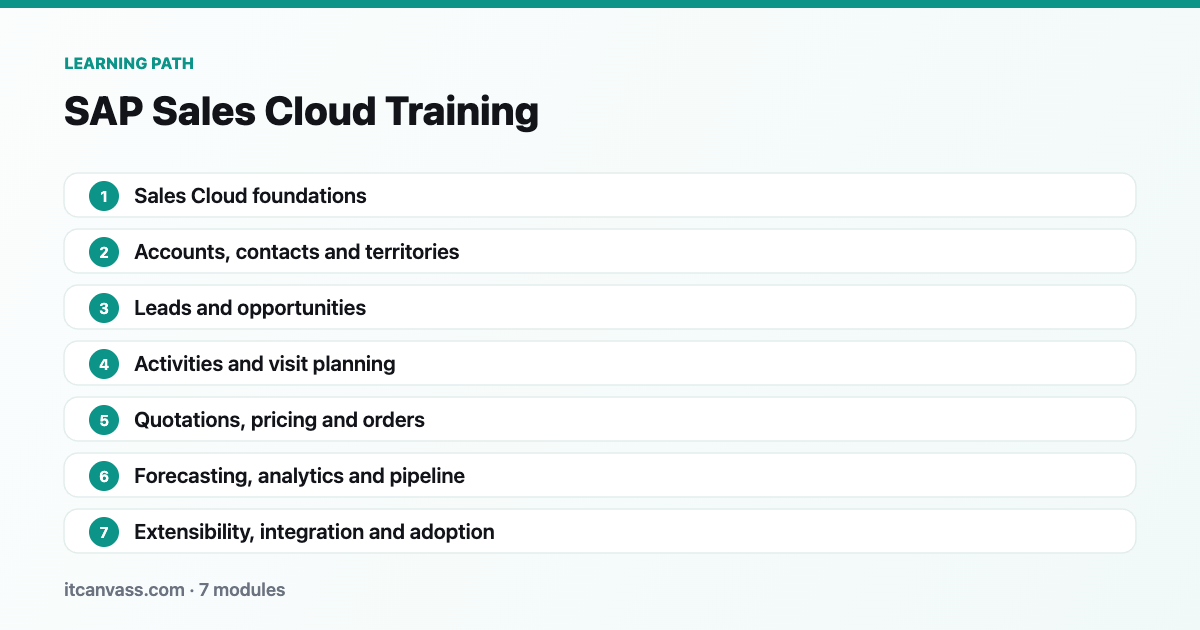Open 'Leads and opportunities' module

pos(600,308)
